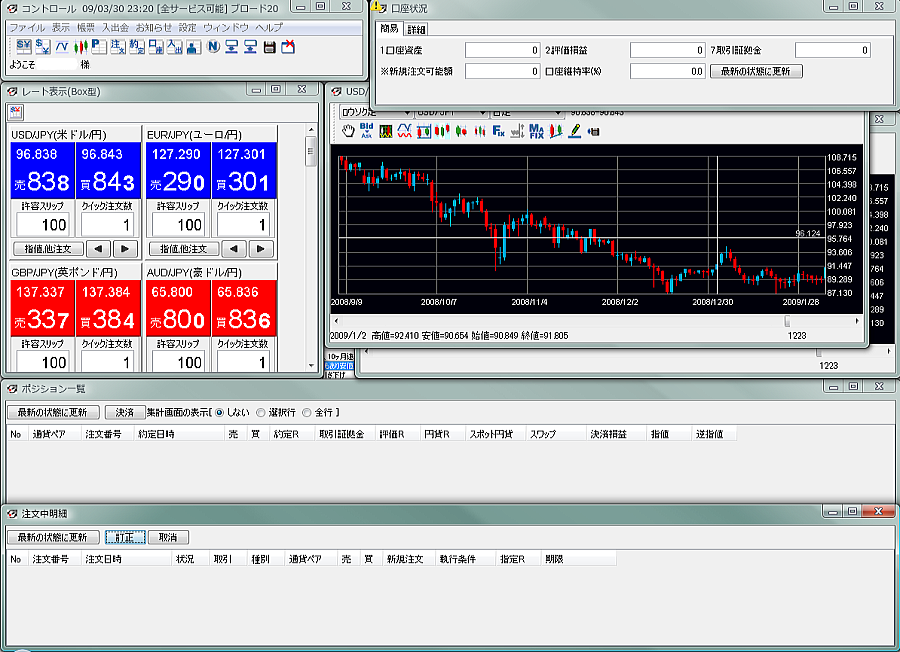
Task: Open the 口座 account status toolbar icon
Action: 156,46
